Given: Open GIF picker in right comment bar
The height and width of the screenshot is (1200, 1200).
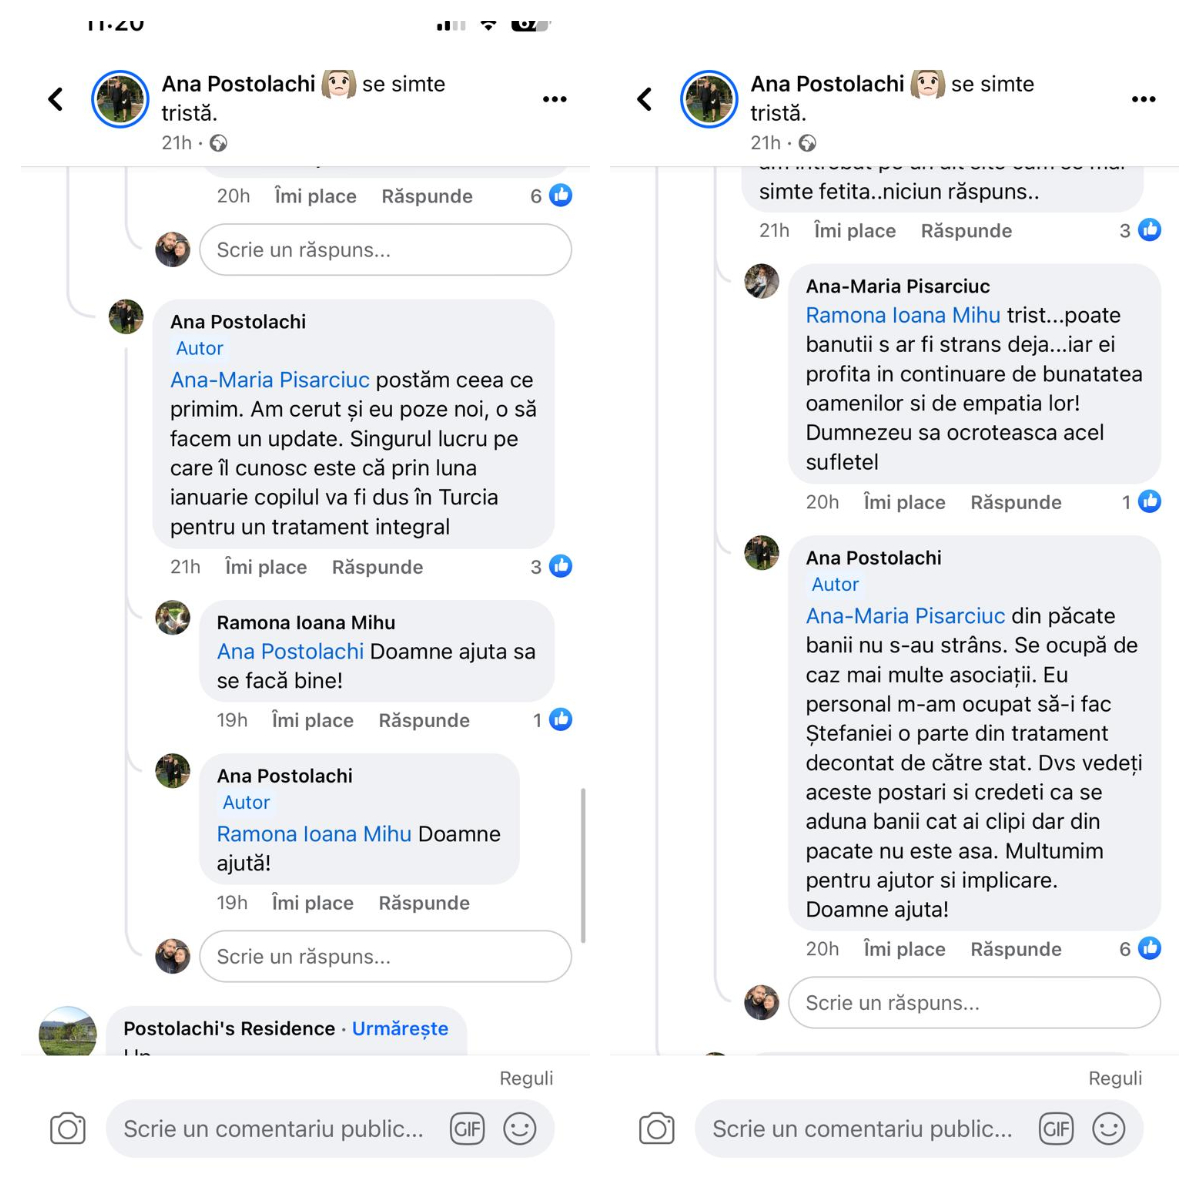Looking at the screenshot, I should [1056, 1129].
